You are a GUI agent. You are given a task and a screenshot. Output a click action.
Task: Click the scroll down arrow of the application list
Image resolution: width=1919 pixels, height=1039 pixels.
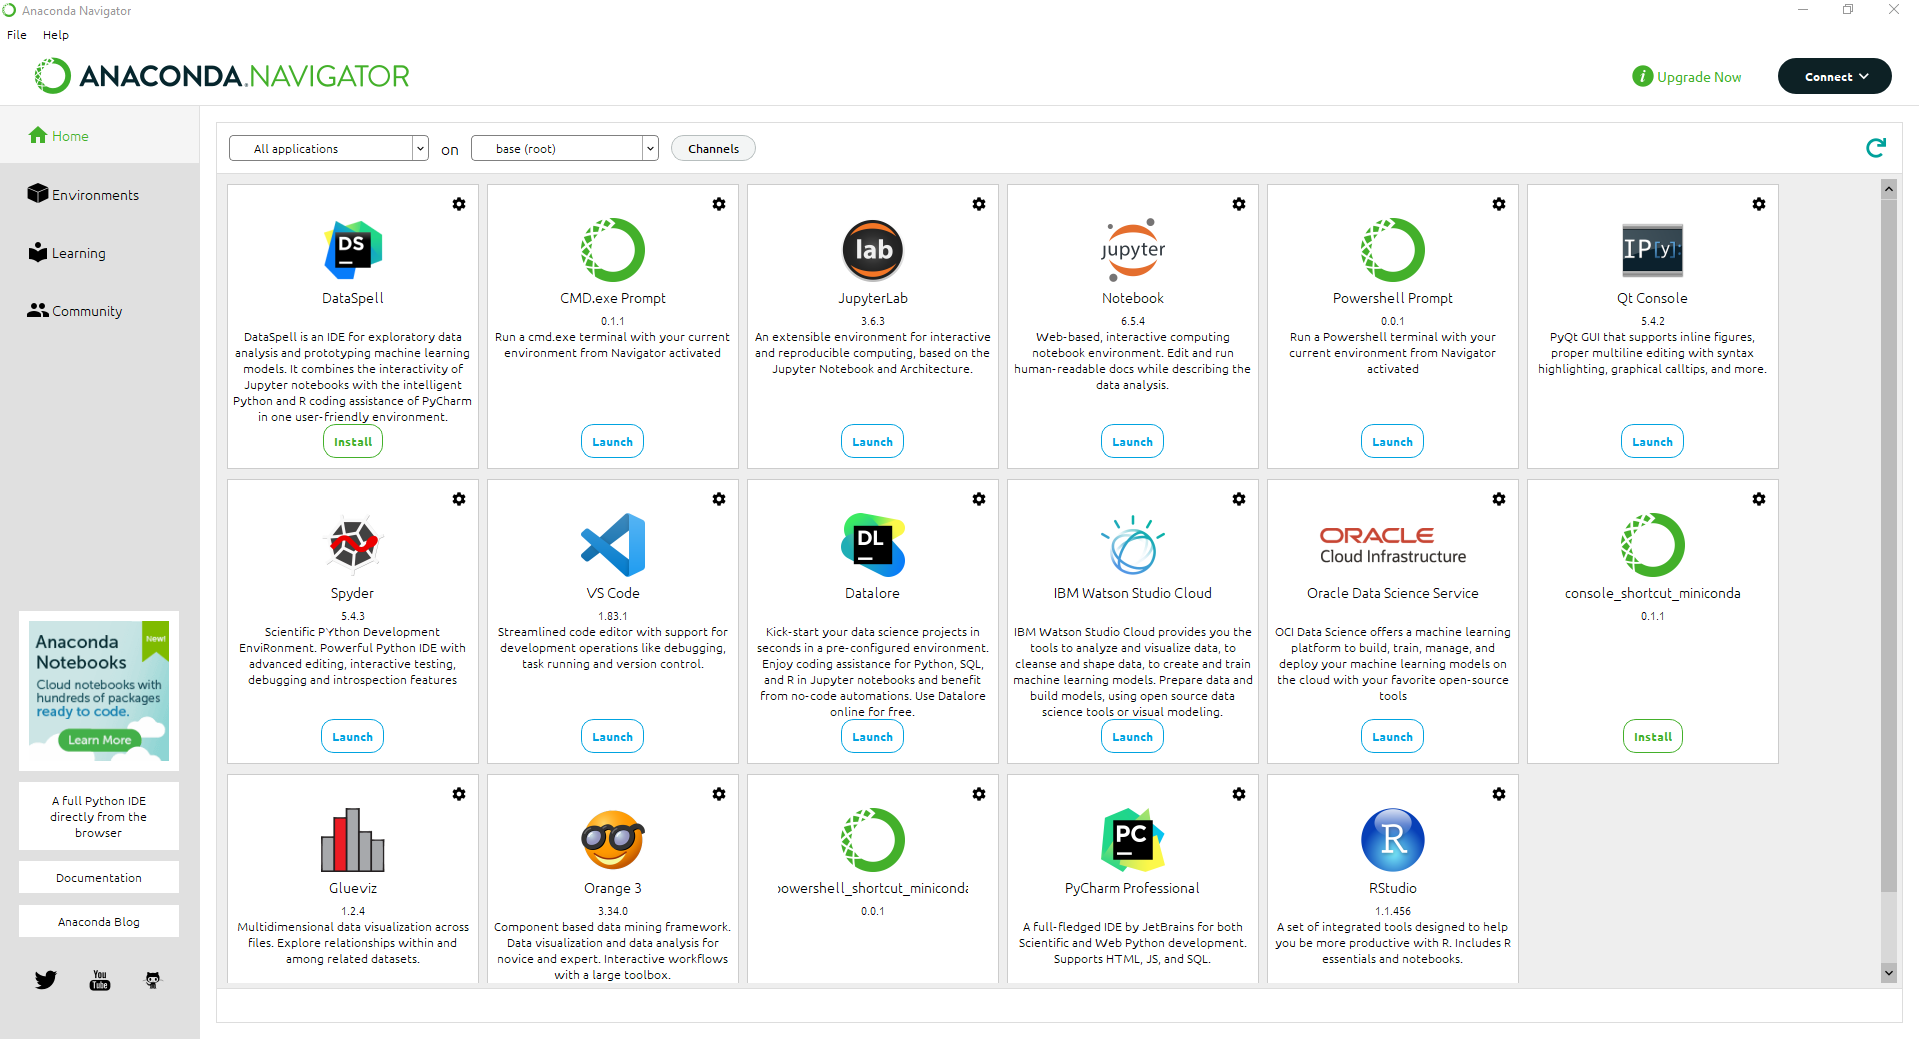[x=1888, y=972]
